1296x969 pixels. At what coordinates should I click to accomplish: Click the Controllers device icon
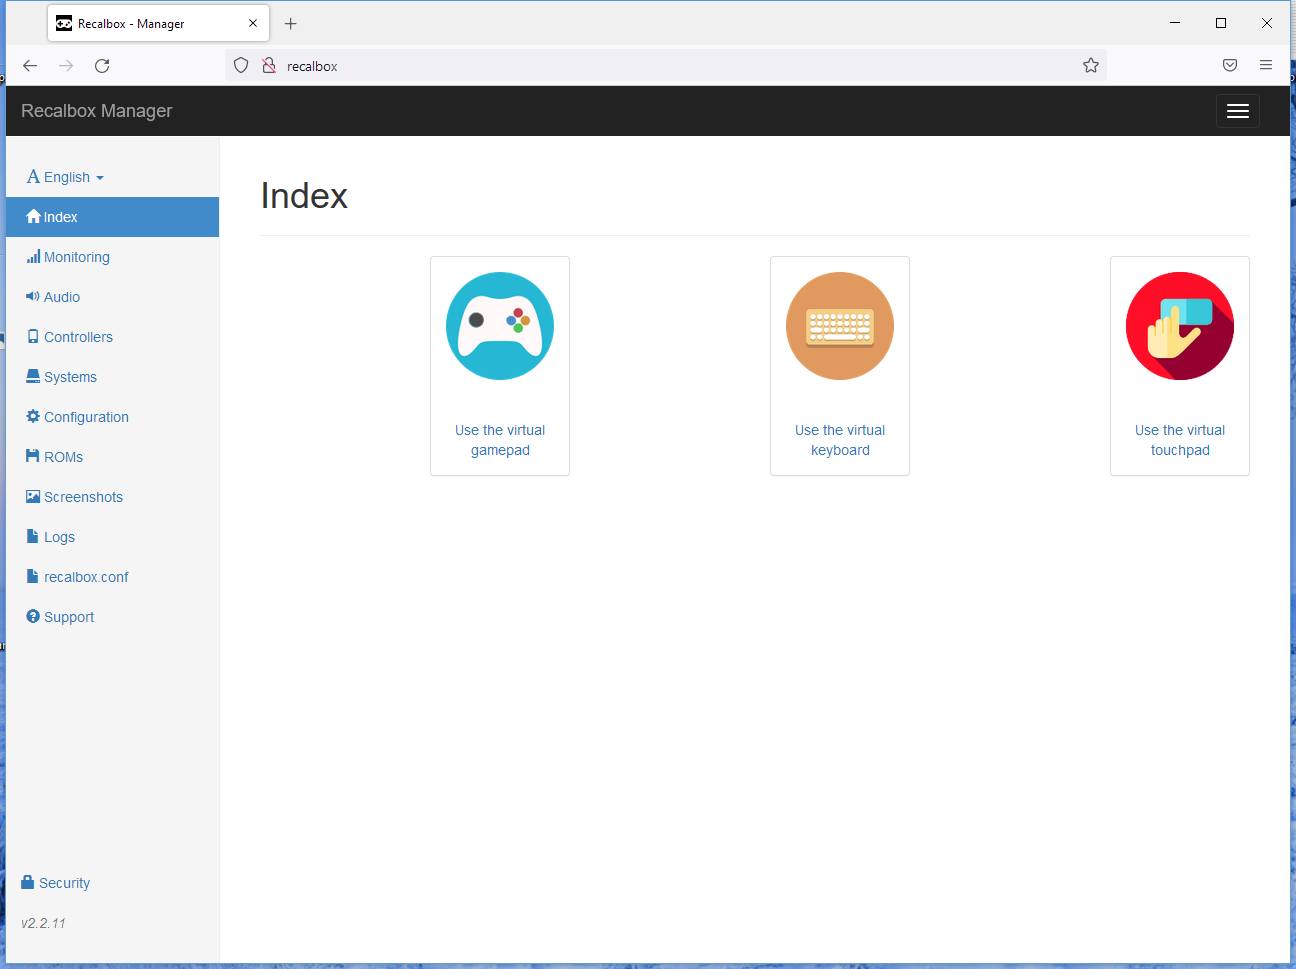[x=33, y=337]
